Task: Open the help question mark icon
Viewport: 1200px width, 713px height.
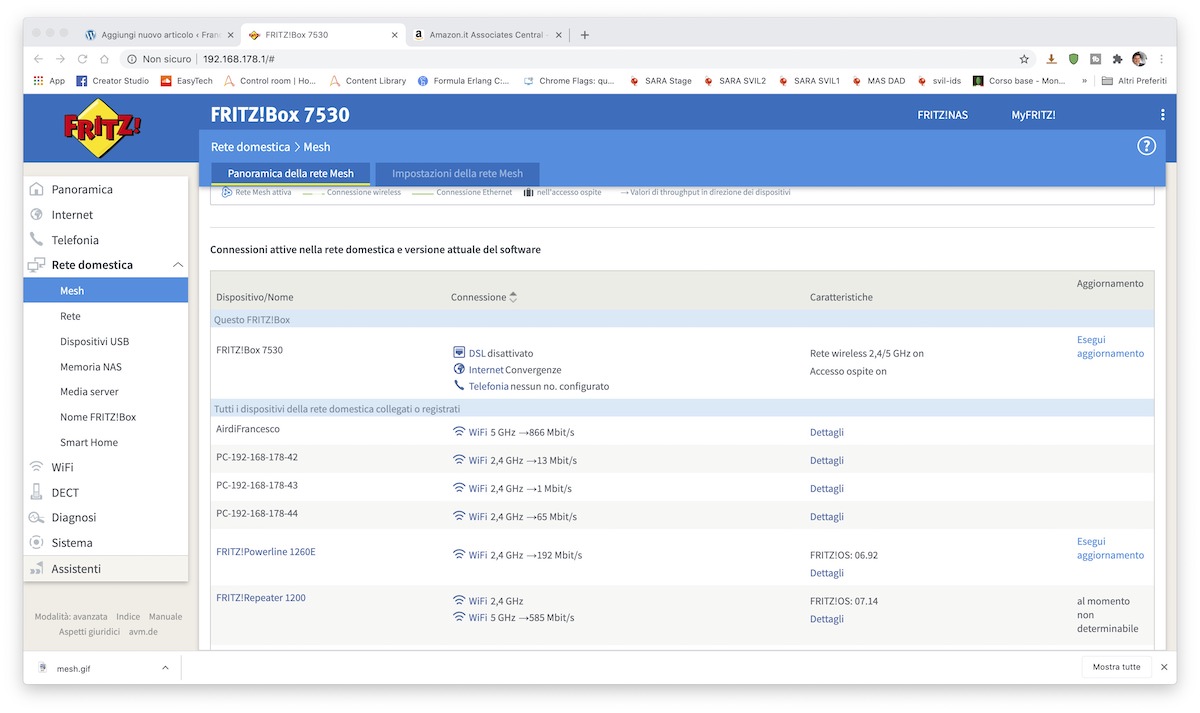Action: click(1147, 146)
